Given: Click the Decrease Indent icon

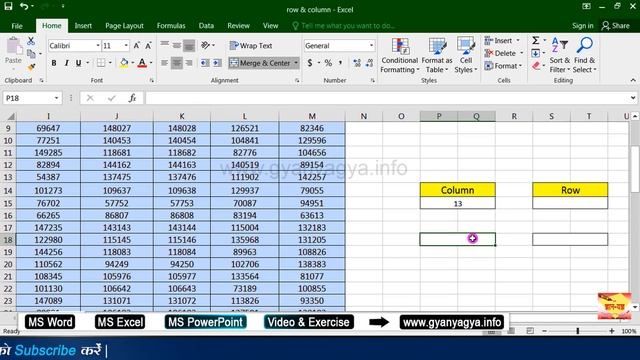Looking at the screenshot, I should (x=205, y=63).
